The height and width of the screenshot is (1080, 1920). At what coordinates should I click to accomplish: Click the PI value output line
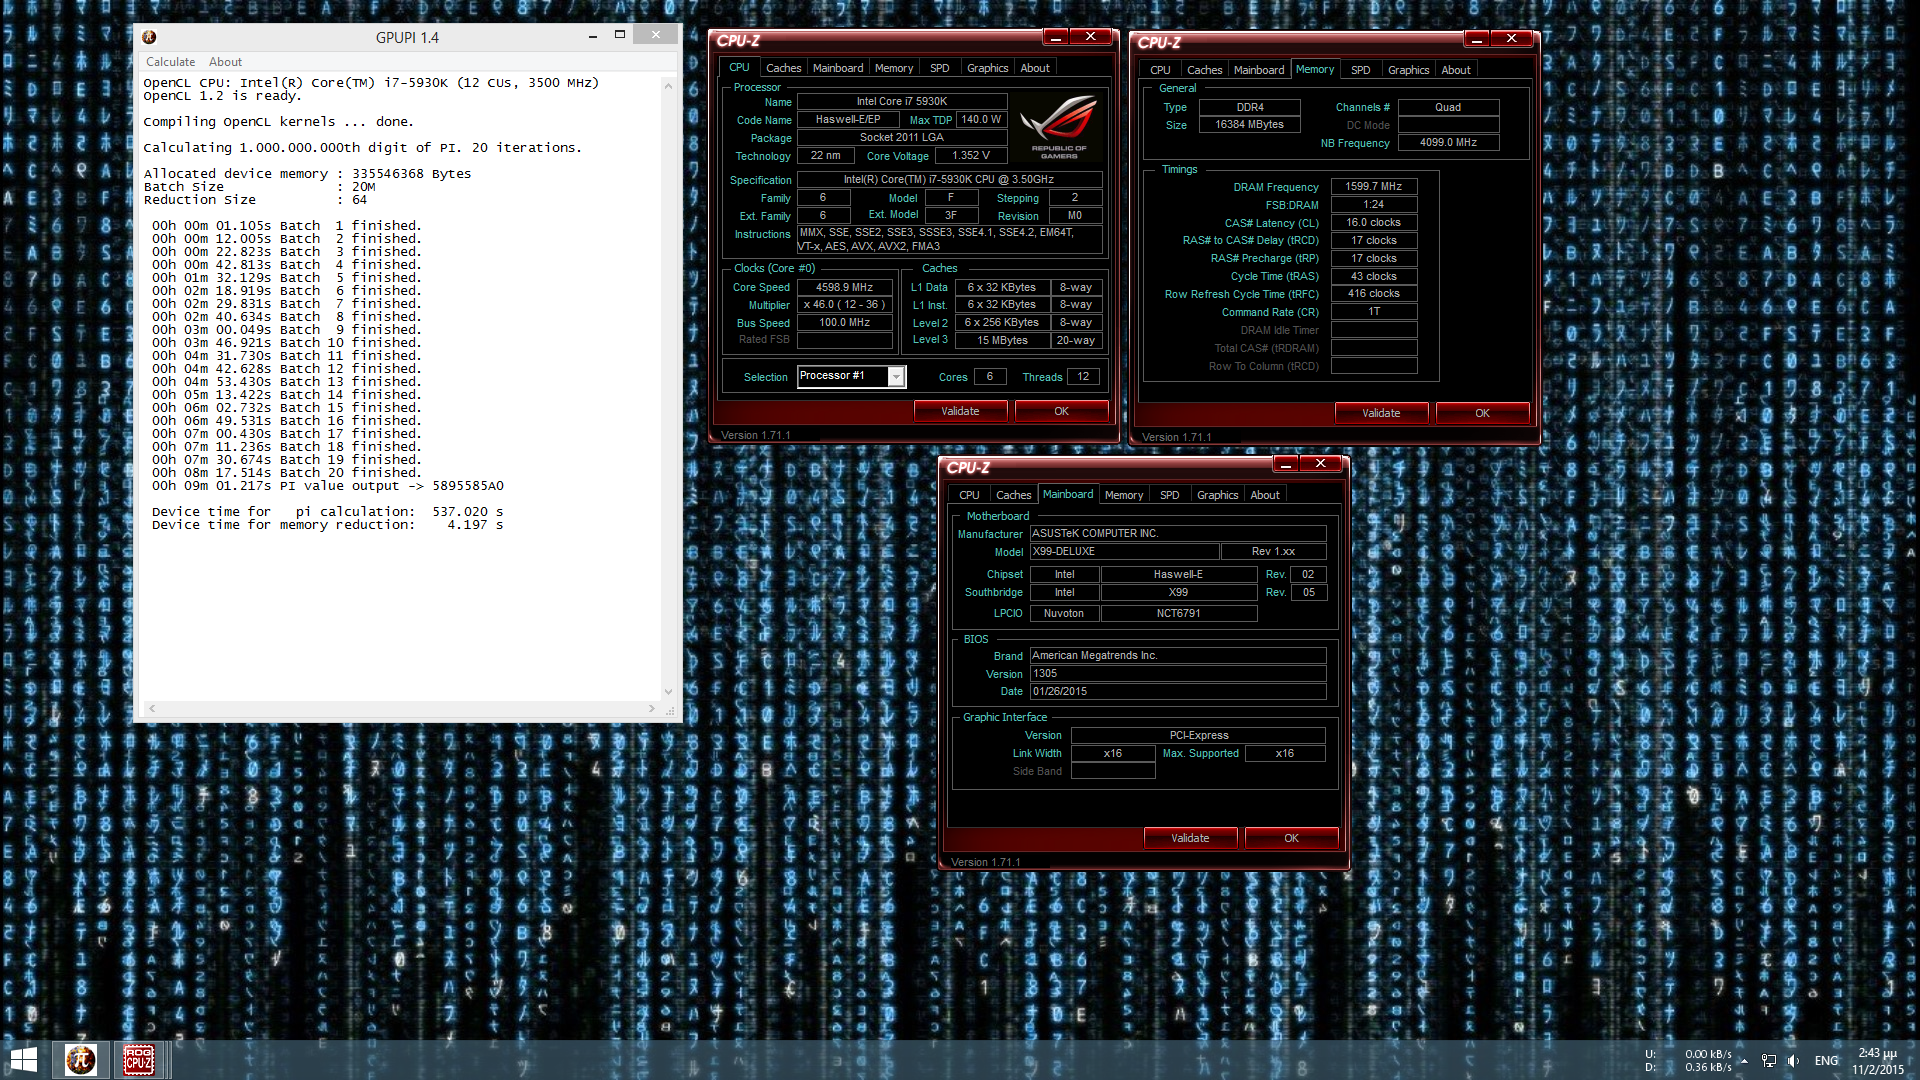tap(327, 486)
